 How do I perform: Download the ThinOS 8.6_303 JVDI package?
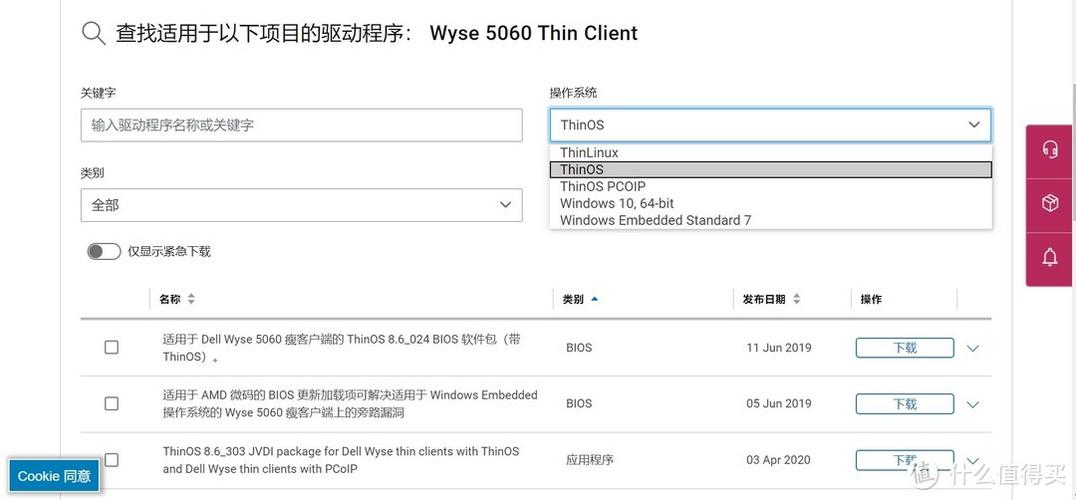point(904,460)
